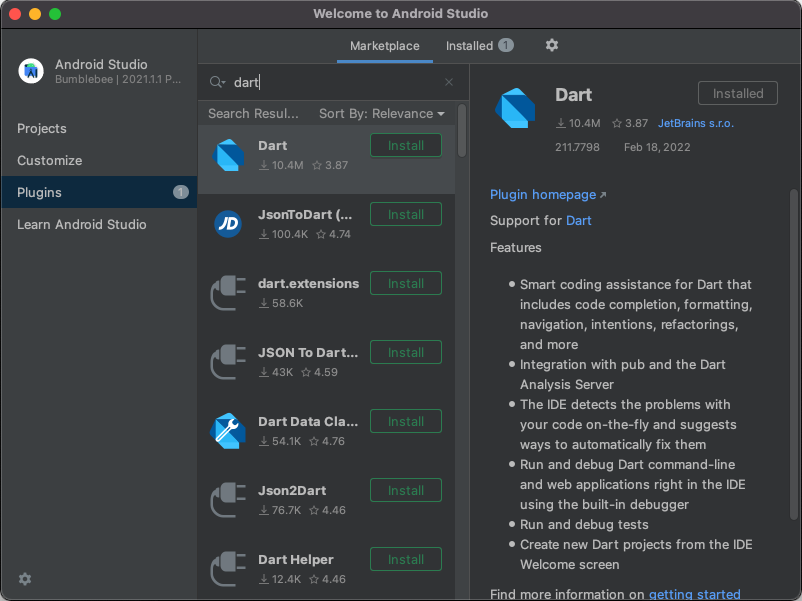The width and height of the screenshot is (802, 601).
Task: Clear the plugin search text
Action: pyautogui.click(x=449, y=82)
